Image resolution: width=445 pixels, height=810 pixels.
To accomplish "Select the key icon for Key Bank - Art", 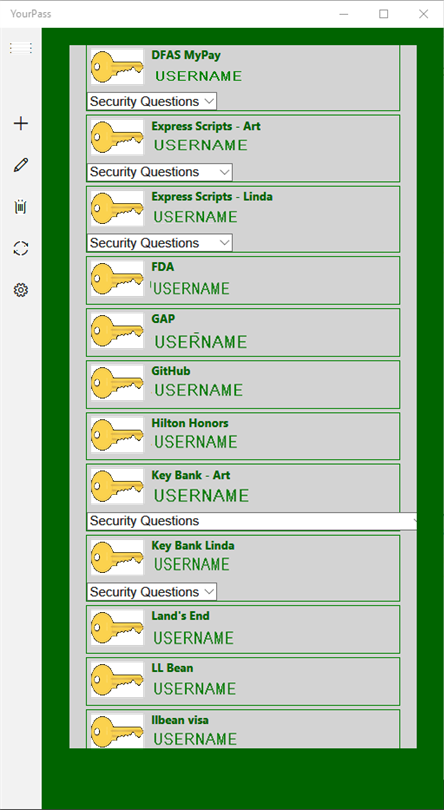I will [117, 487].
